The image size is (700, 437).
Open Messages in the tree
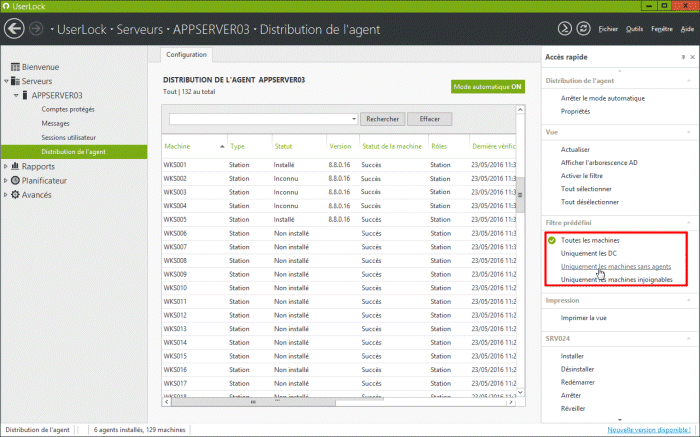55,123
